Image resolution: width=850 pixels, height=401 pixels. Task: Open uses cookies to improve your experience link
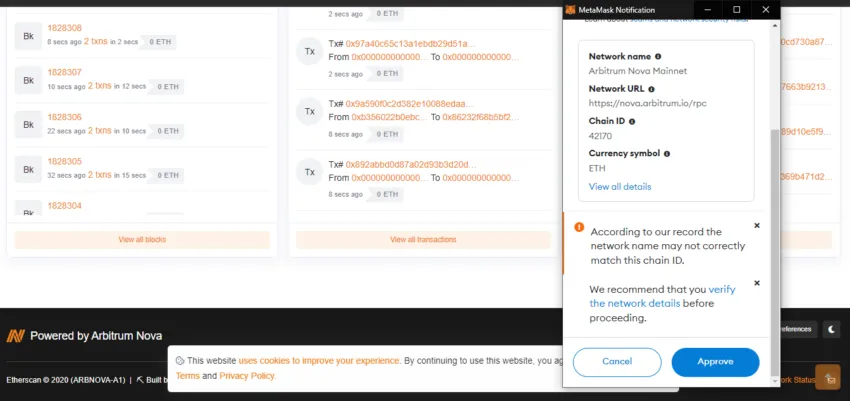click(x=319, y=361)
